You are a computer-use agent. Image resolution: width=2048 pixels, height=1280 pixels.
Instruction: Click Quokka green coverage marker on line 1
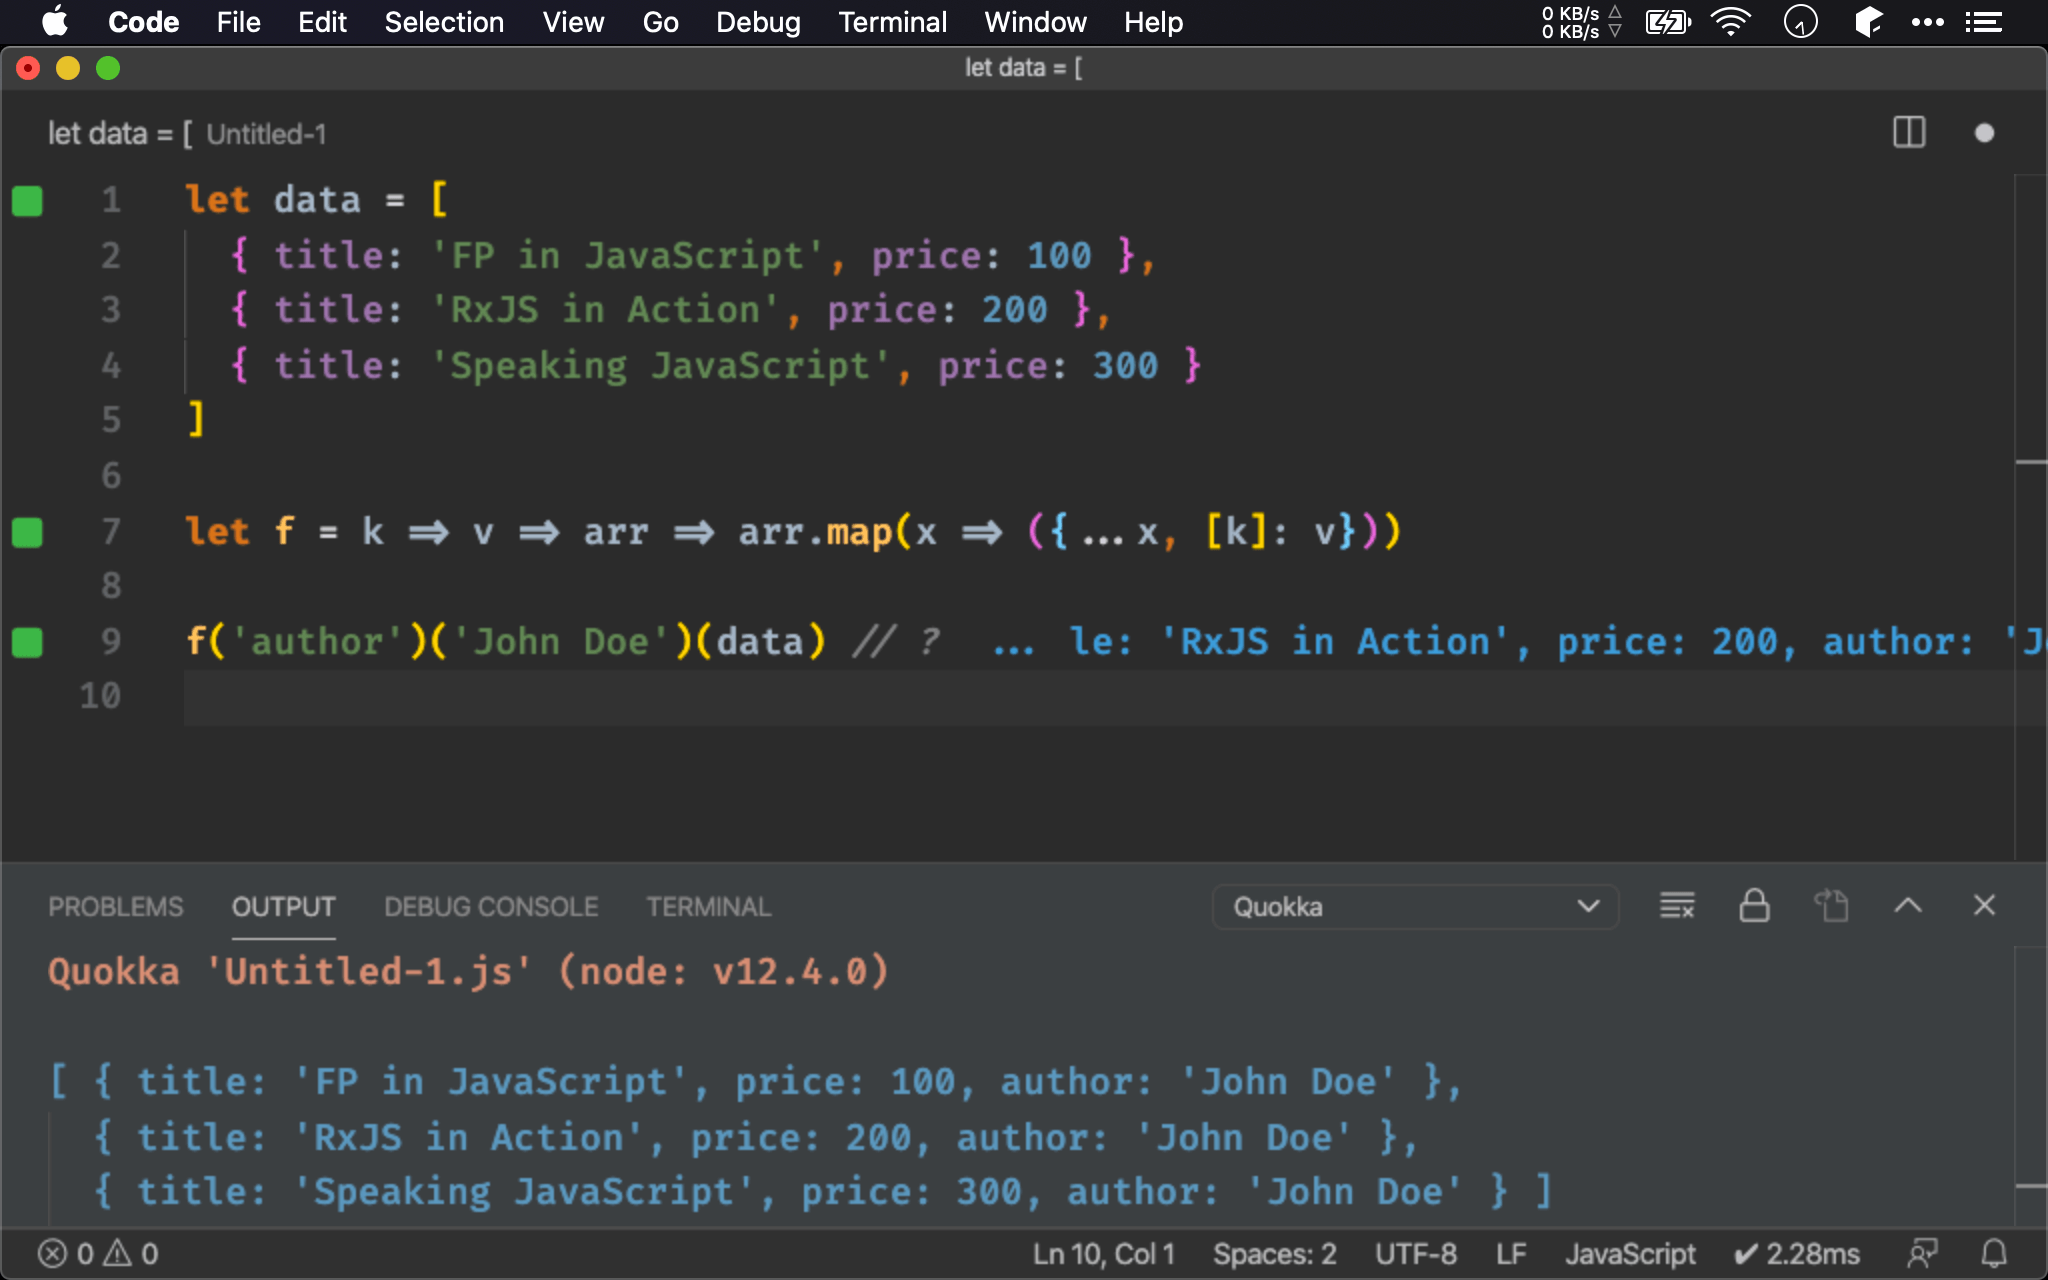(27, 201)
